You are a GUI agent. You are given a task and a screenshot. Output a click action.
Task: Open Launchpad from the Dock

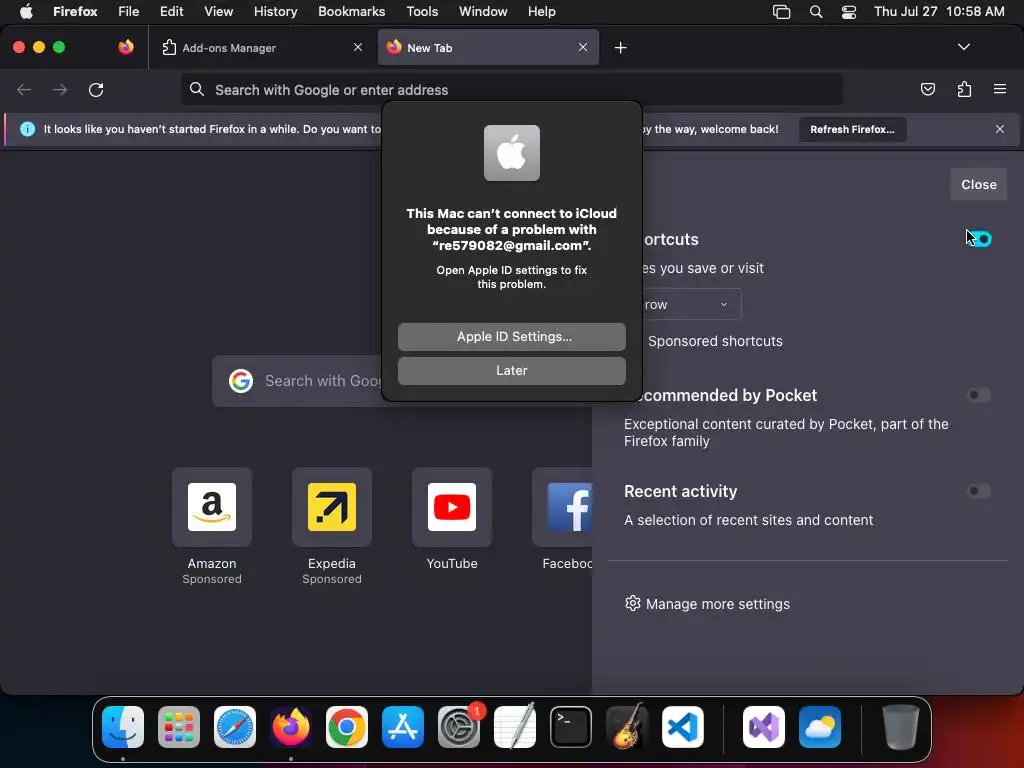click(x=179, y=727)
